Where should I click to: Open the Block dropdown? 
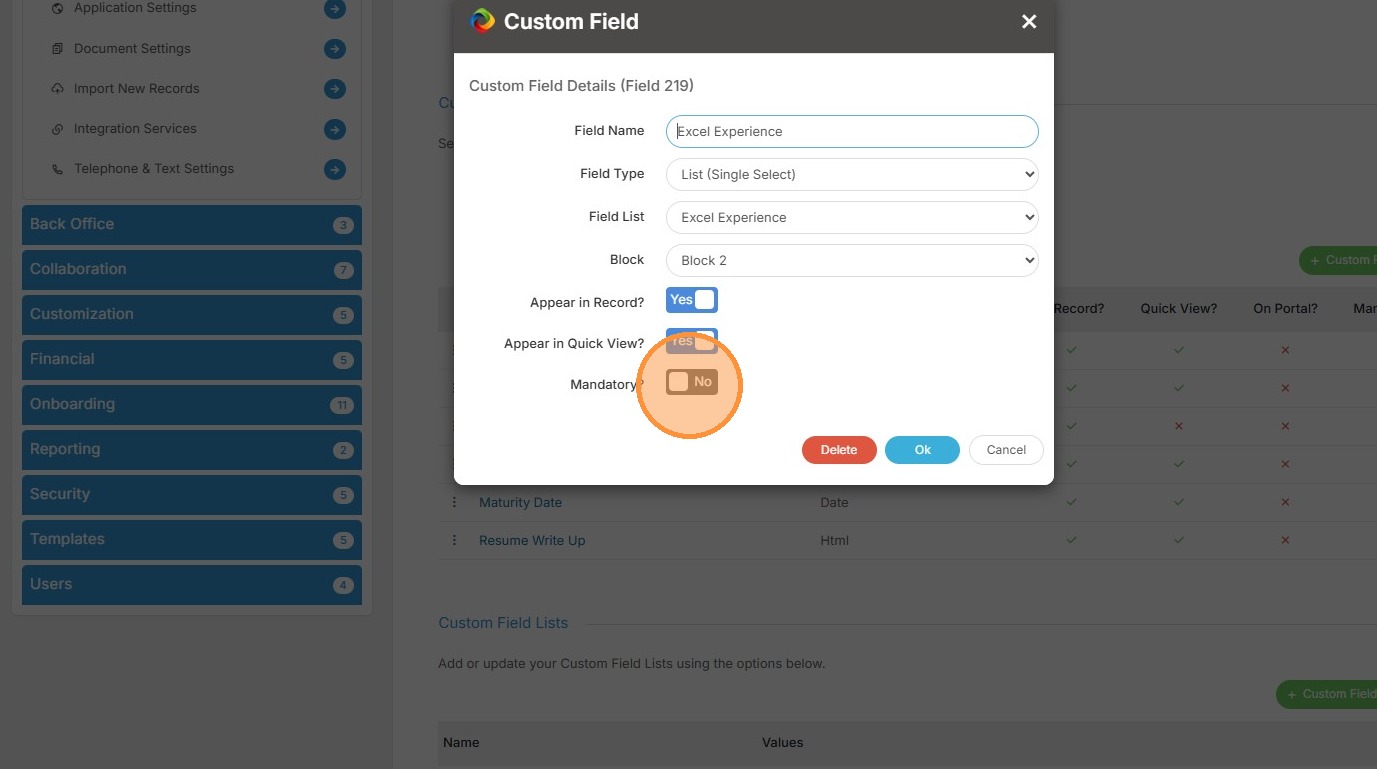852,260
